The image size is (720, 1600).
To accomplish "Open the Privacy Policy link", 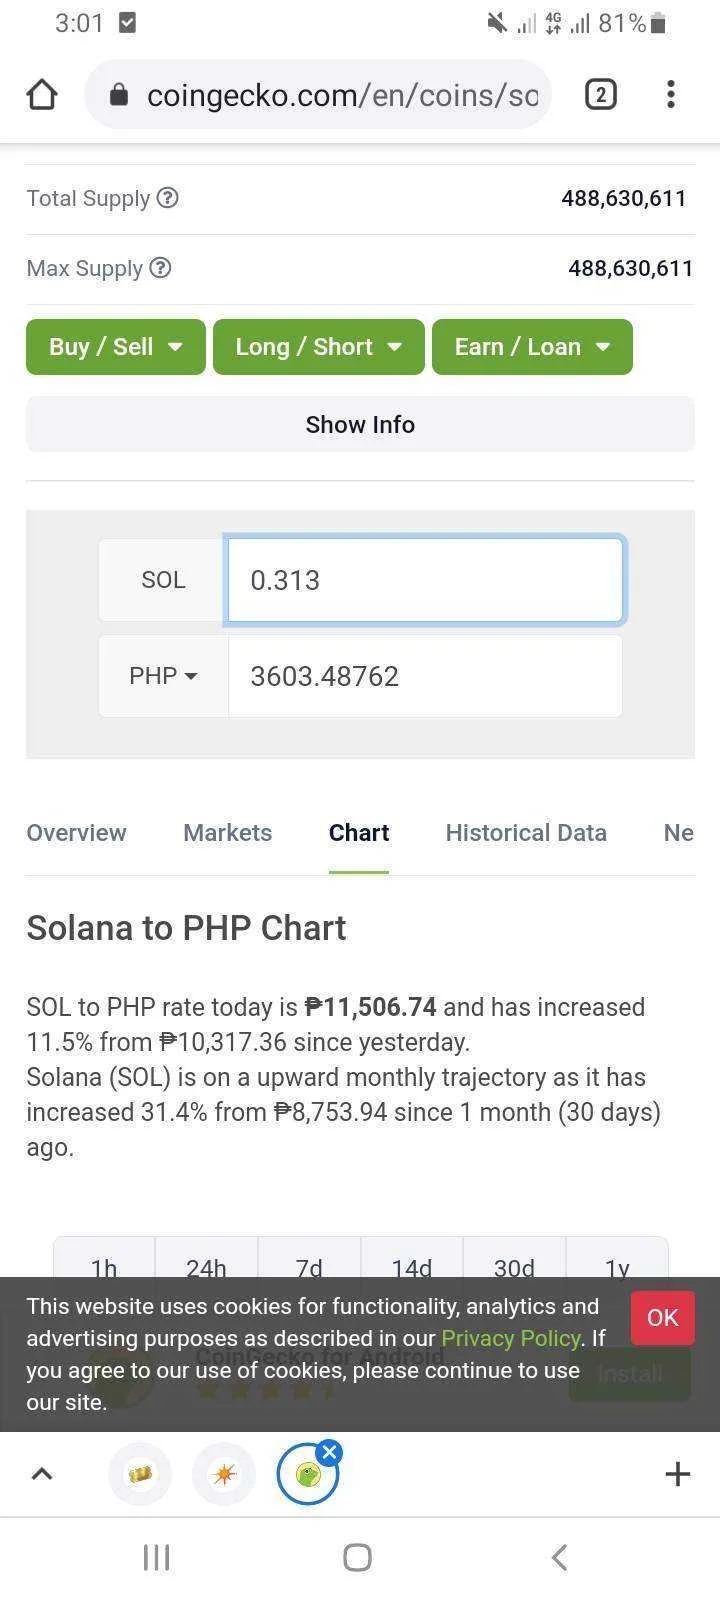I will [511, 1338].
